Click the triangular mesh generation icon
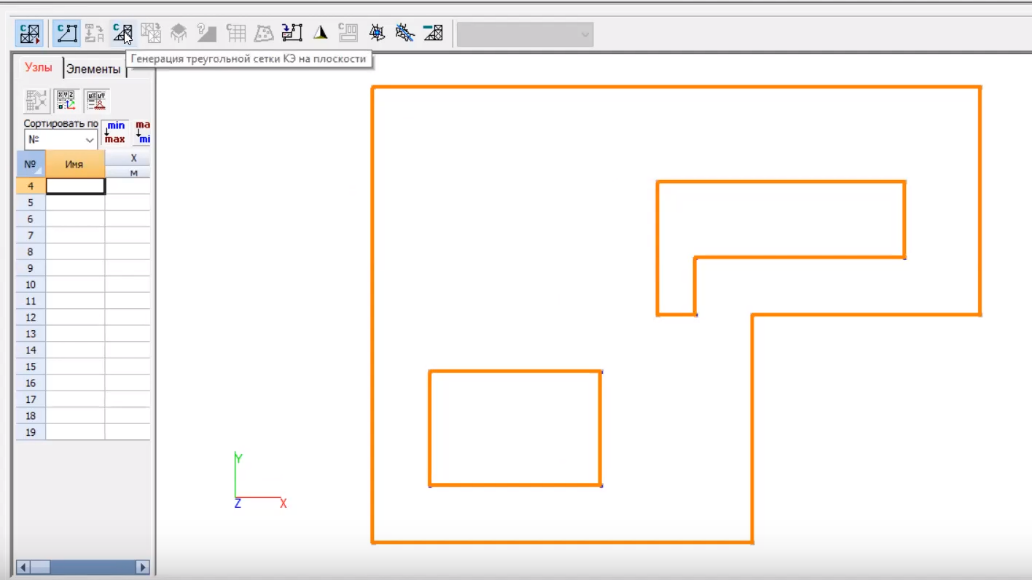The width and height of the screenshot is (1032, 580). pos(122,33)
